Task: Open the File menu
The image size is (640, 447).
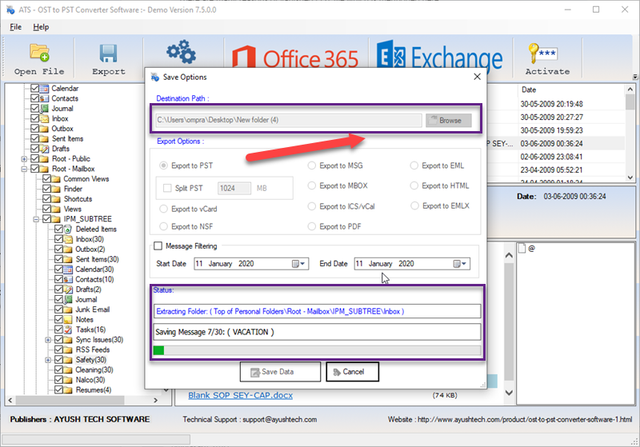Action: [x=17, y=26]
